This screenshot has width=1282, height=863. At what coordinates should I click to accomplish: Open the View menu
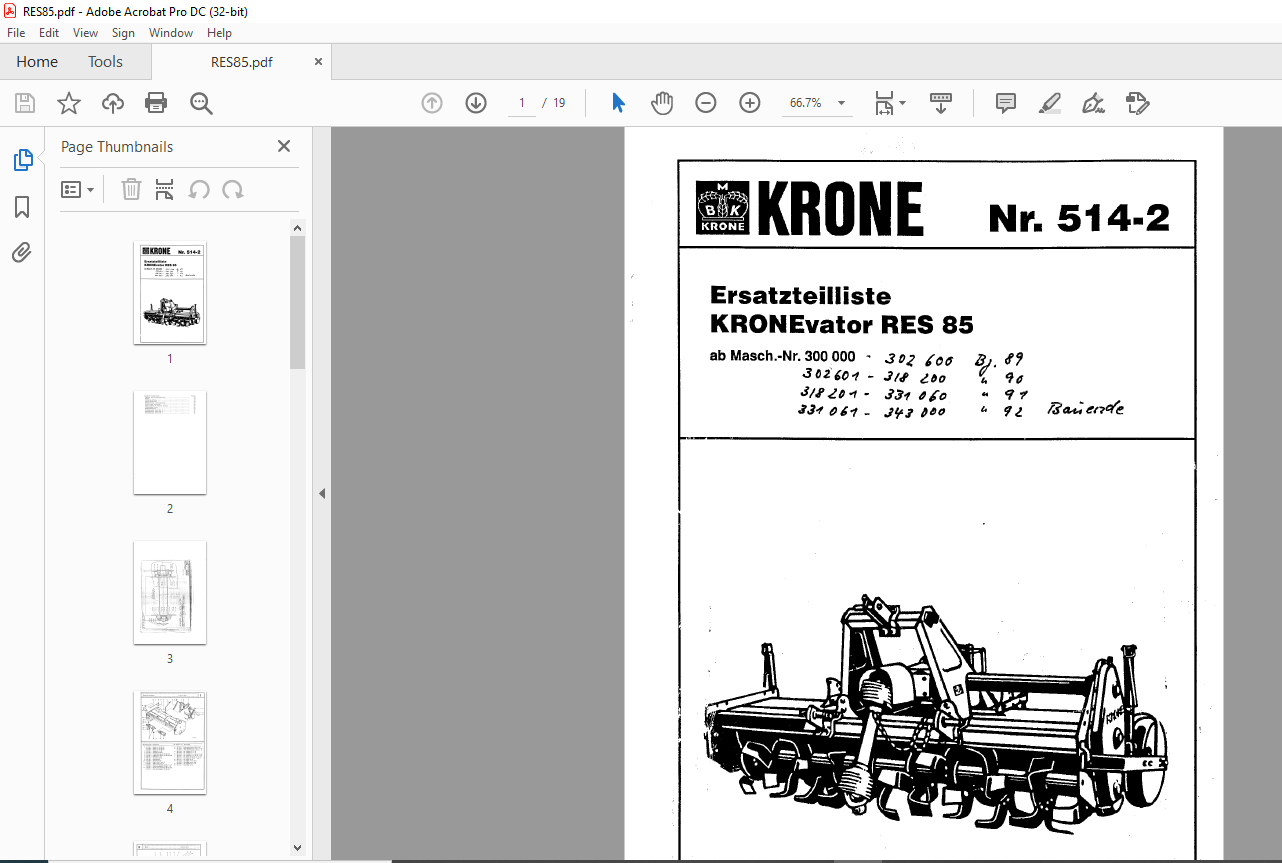click(x=85, y=33)
